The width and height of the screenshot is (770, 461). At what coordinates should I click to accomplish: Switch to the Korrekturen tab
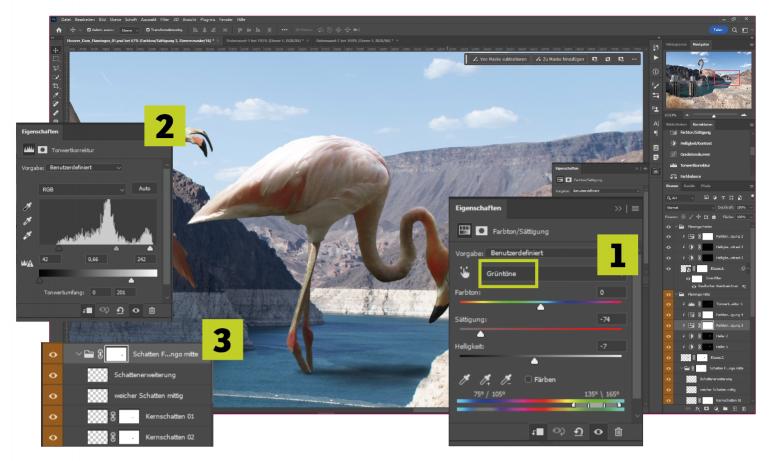[x=702, y=124]
